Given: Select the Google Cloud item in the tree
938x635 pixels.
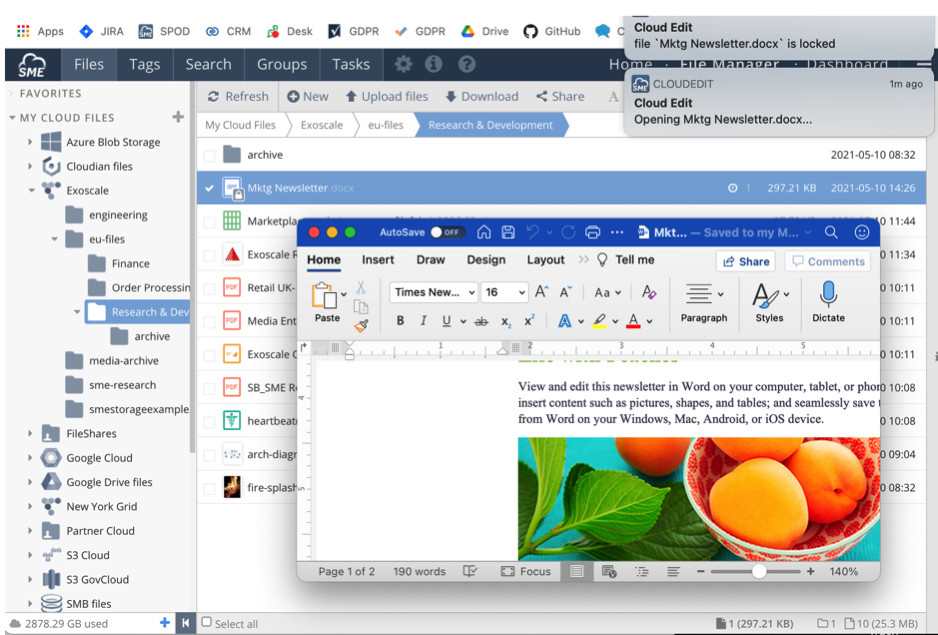Looking at the screenshot, I should pyautogui.click(x=99, y=458).
